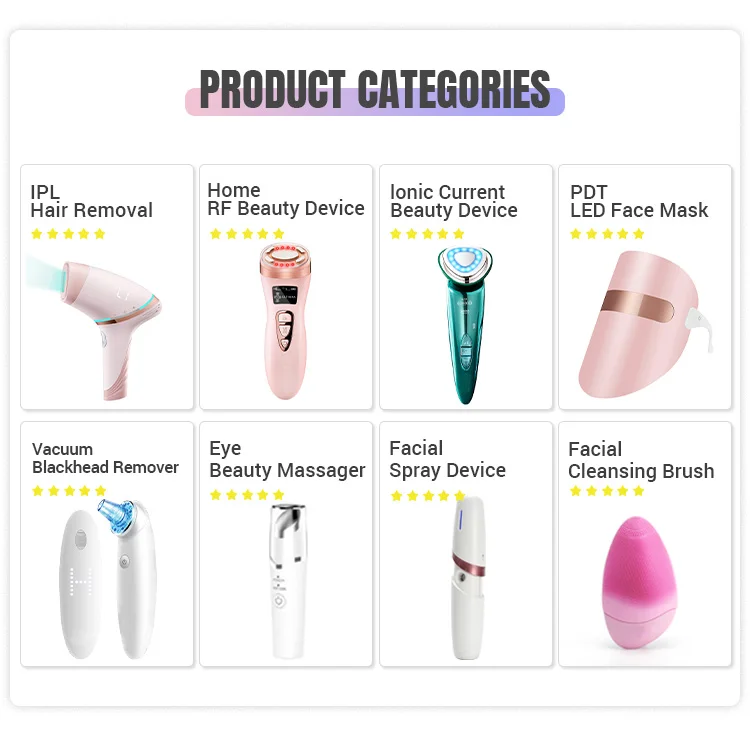Open Ionic Current Beauty Device category
Image resolution: width=750 pixels, height=733 pixels.
pos(454,201)
